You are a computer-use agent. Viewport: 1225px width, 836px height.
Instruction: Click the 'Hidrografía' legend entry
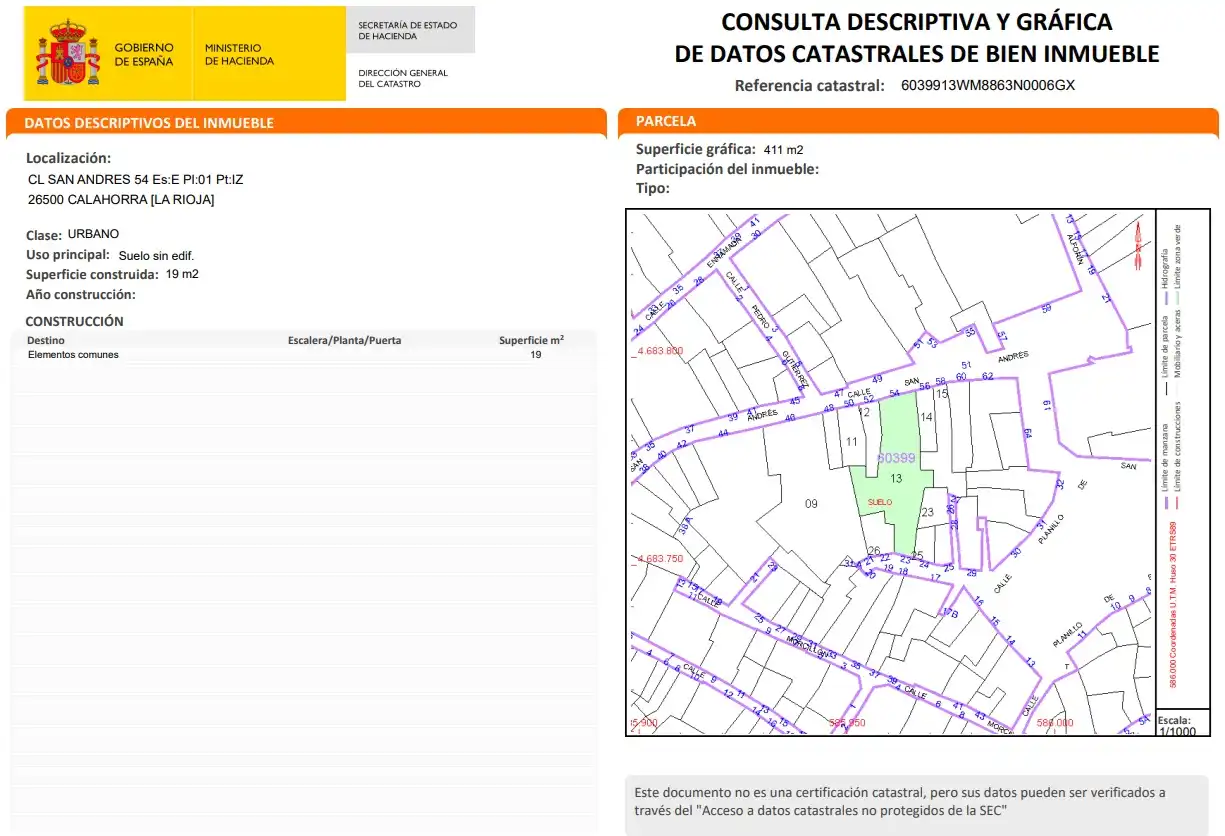click(x=1165, y=269)
